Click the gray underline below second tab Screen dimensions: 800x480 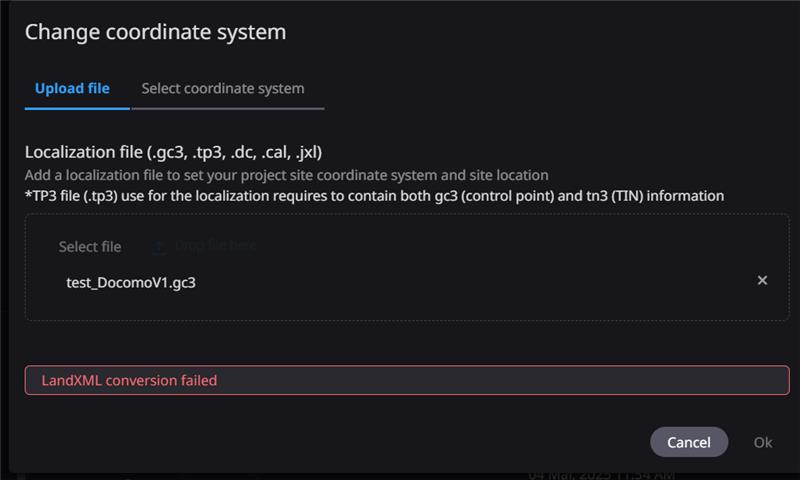[x=228, y=108]
